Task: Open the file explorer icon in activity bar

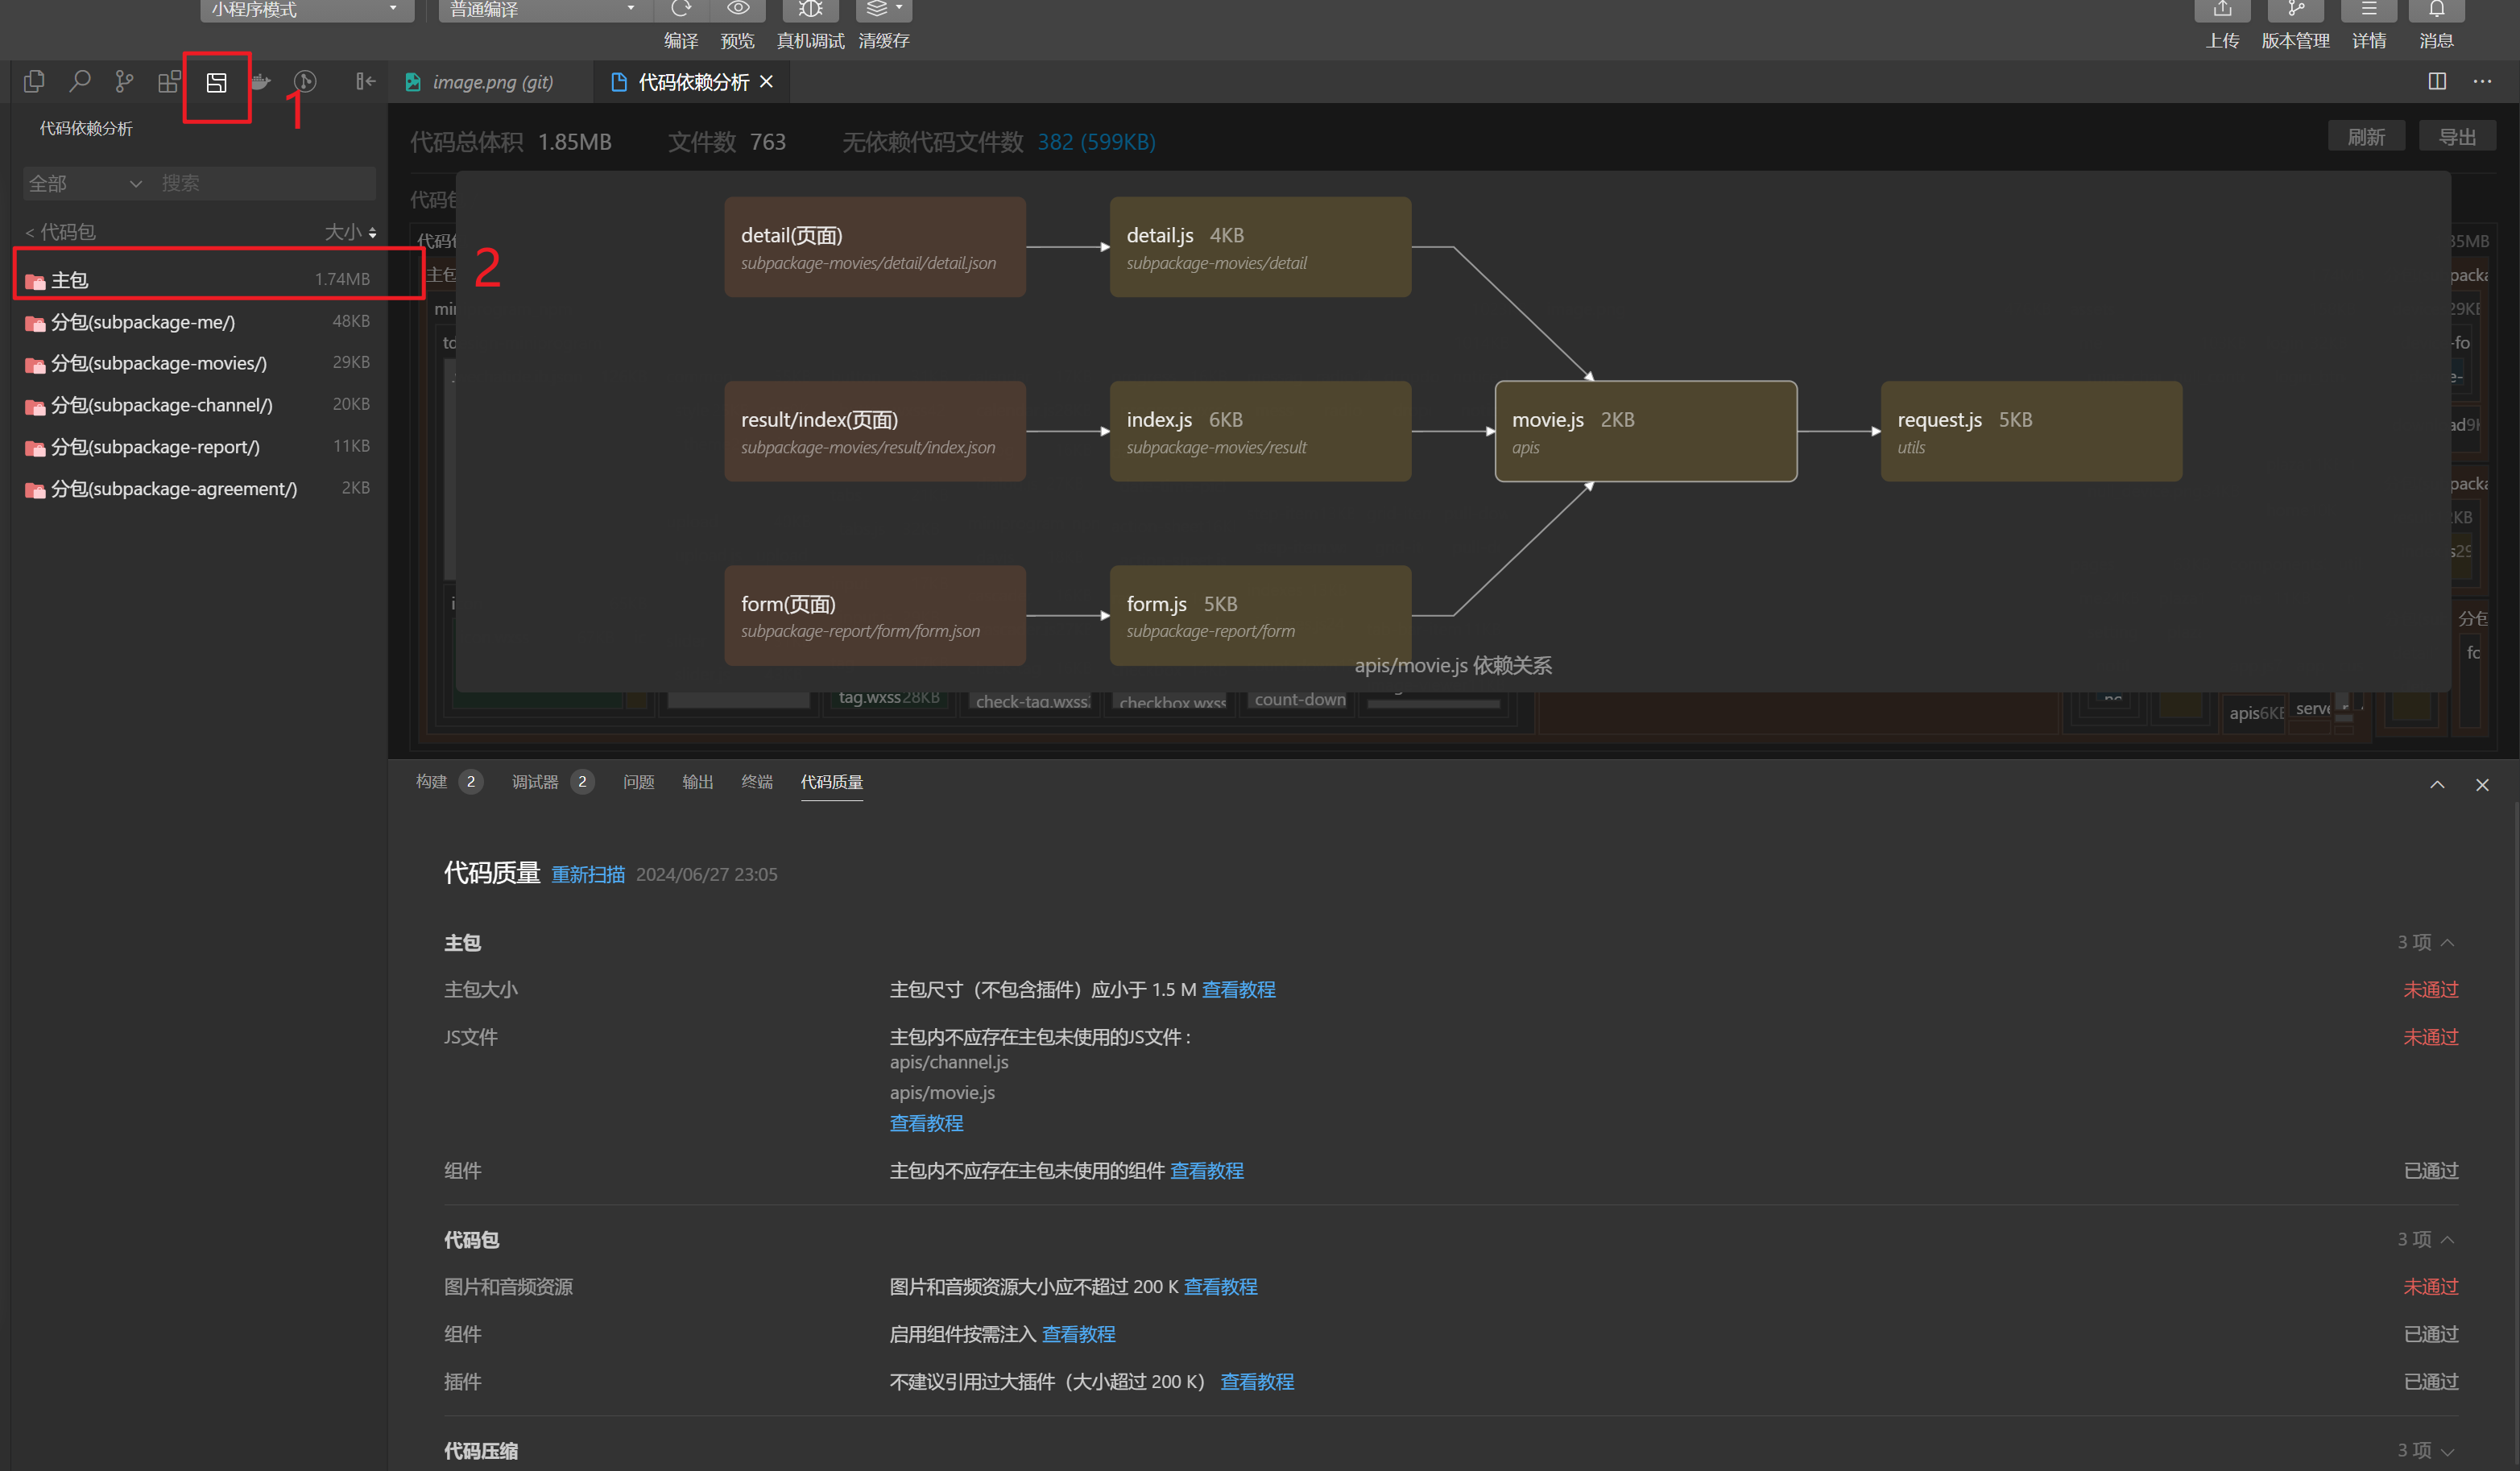Action: 34,81
